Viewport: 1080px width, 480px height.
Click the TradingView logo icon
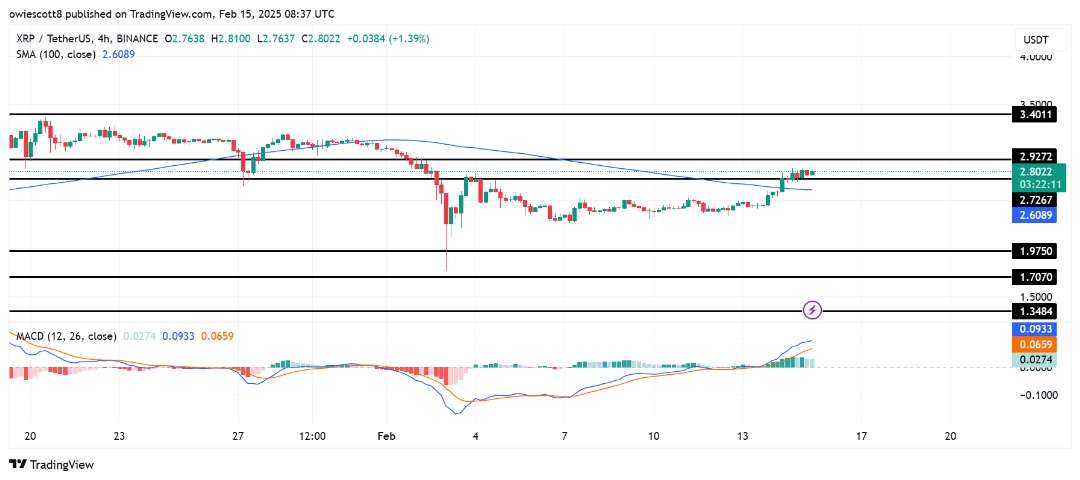(x=17, y=464)
